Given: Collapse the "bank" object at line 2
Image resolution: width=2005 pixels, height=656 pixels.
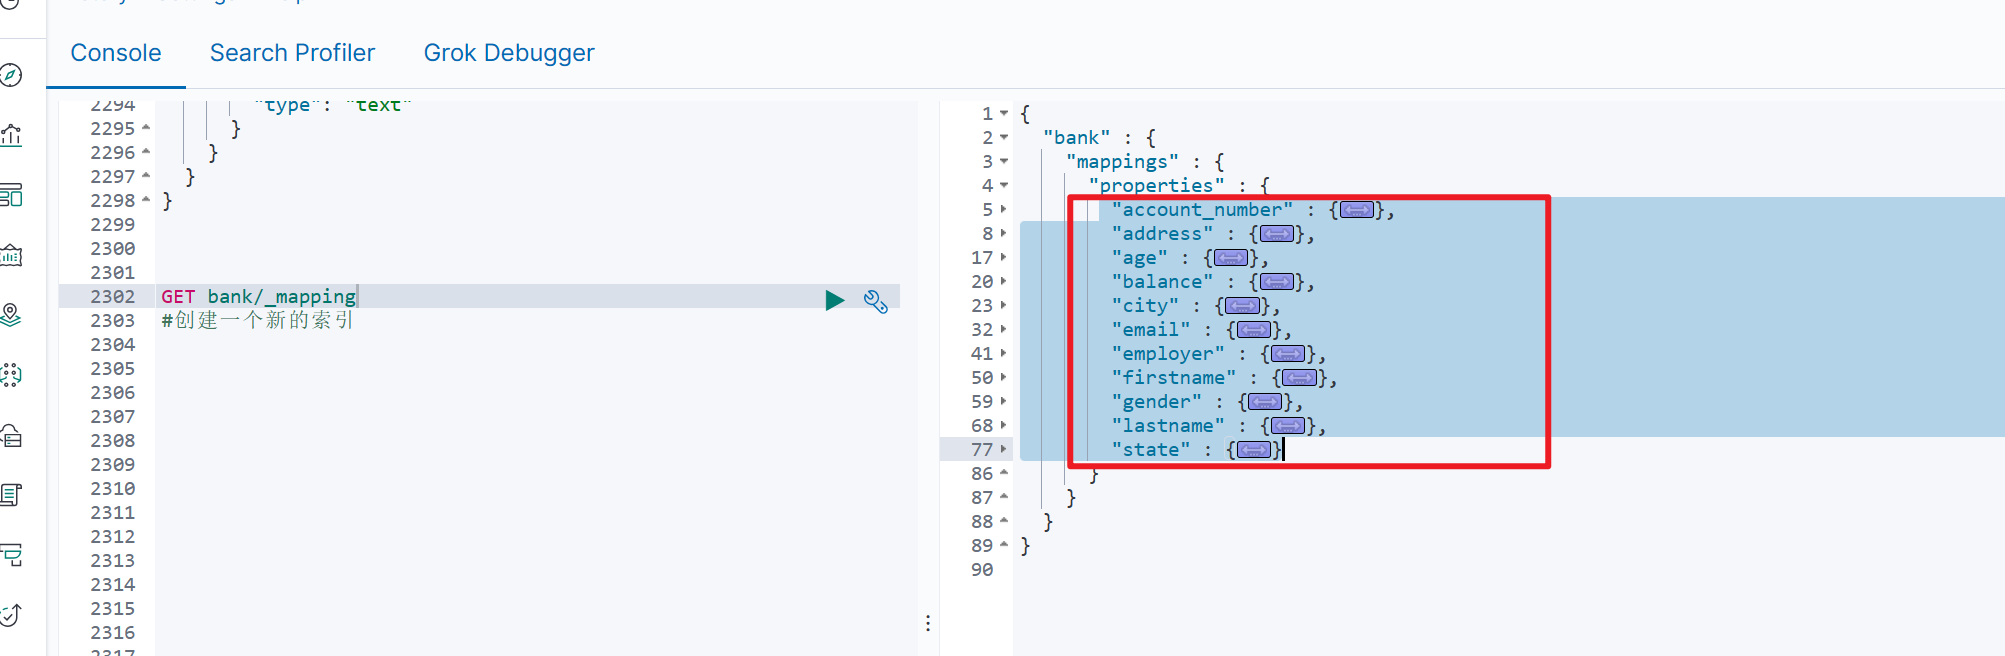Looking at the screenshot, I should [1004, 138].
